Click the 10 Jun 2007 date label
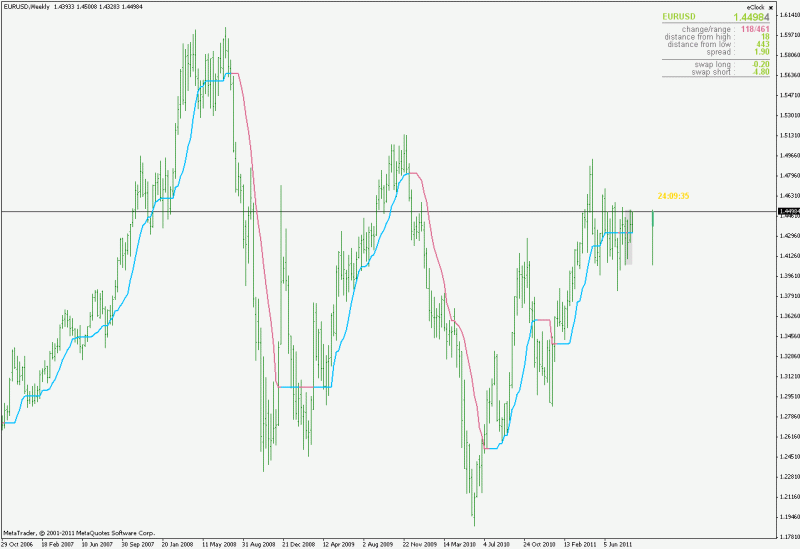The width and height of the screenshot is (800, 549). point(97,544)
